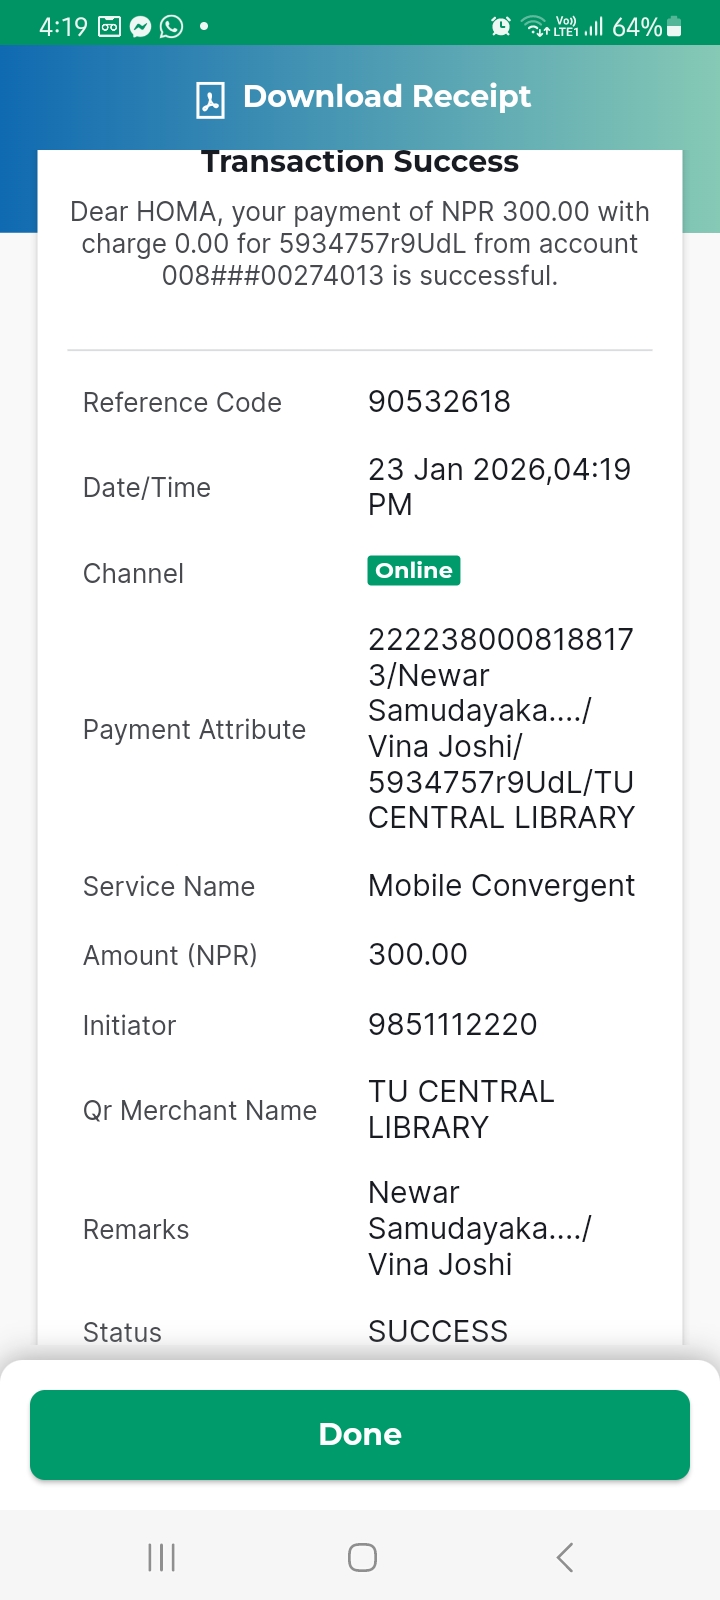Tap reference code 90532618
The image size is (720, 1600).
click(x=439, y=402)
